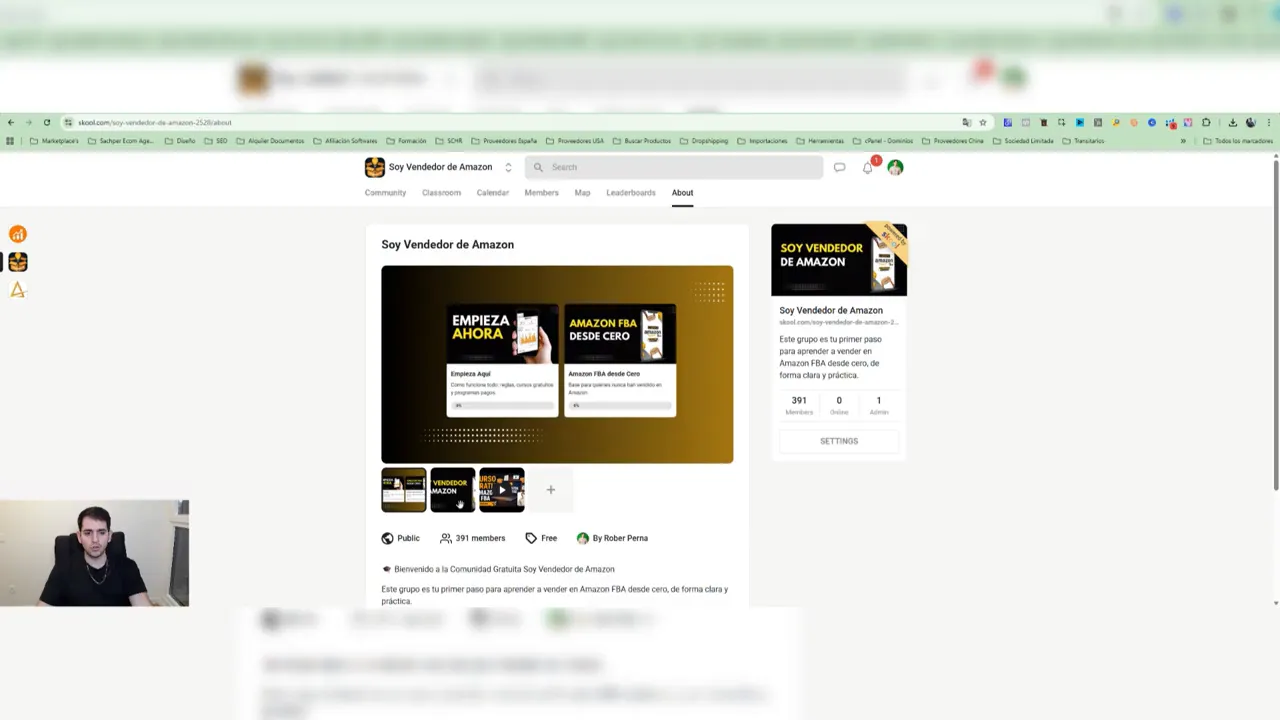Open the Calendar tab

pyautogui.click(x=493, y=193)
